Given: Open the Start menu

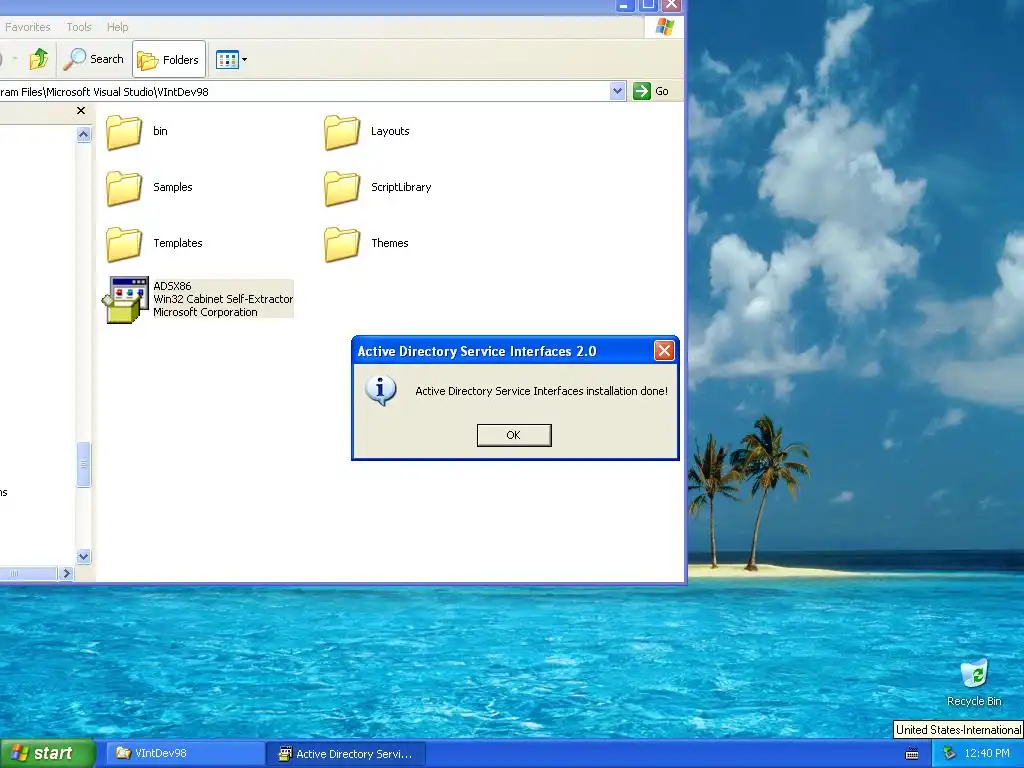Looking at the screenshot, I should (48, 753).
